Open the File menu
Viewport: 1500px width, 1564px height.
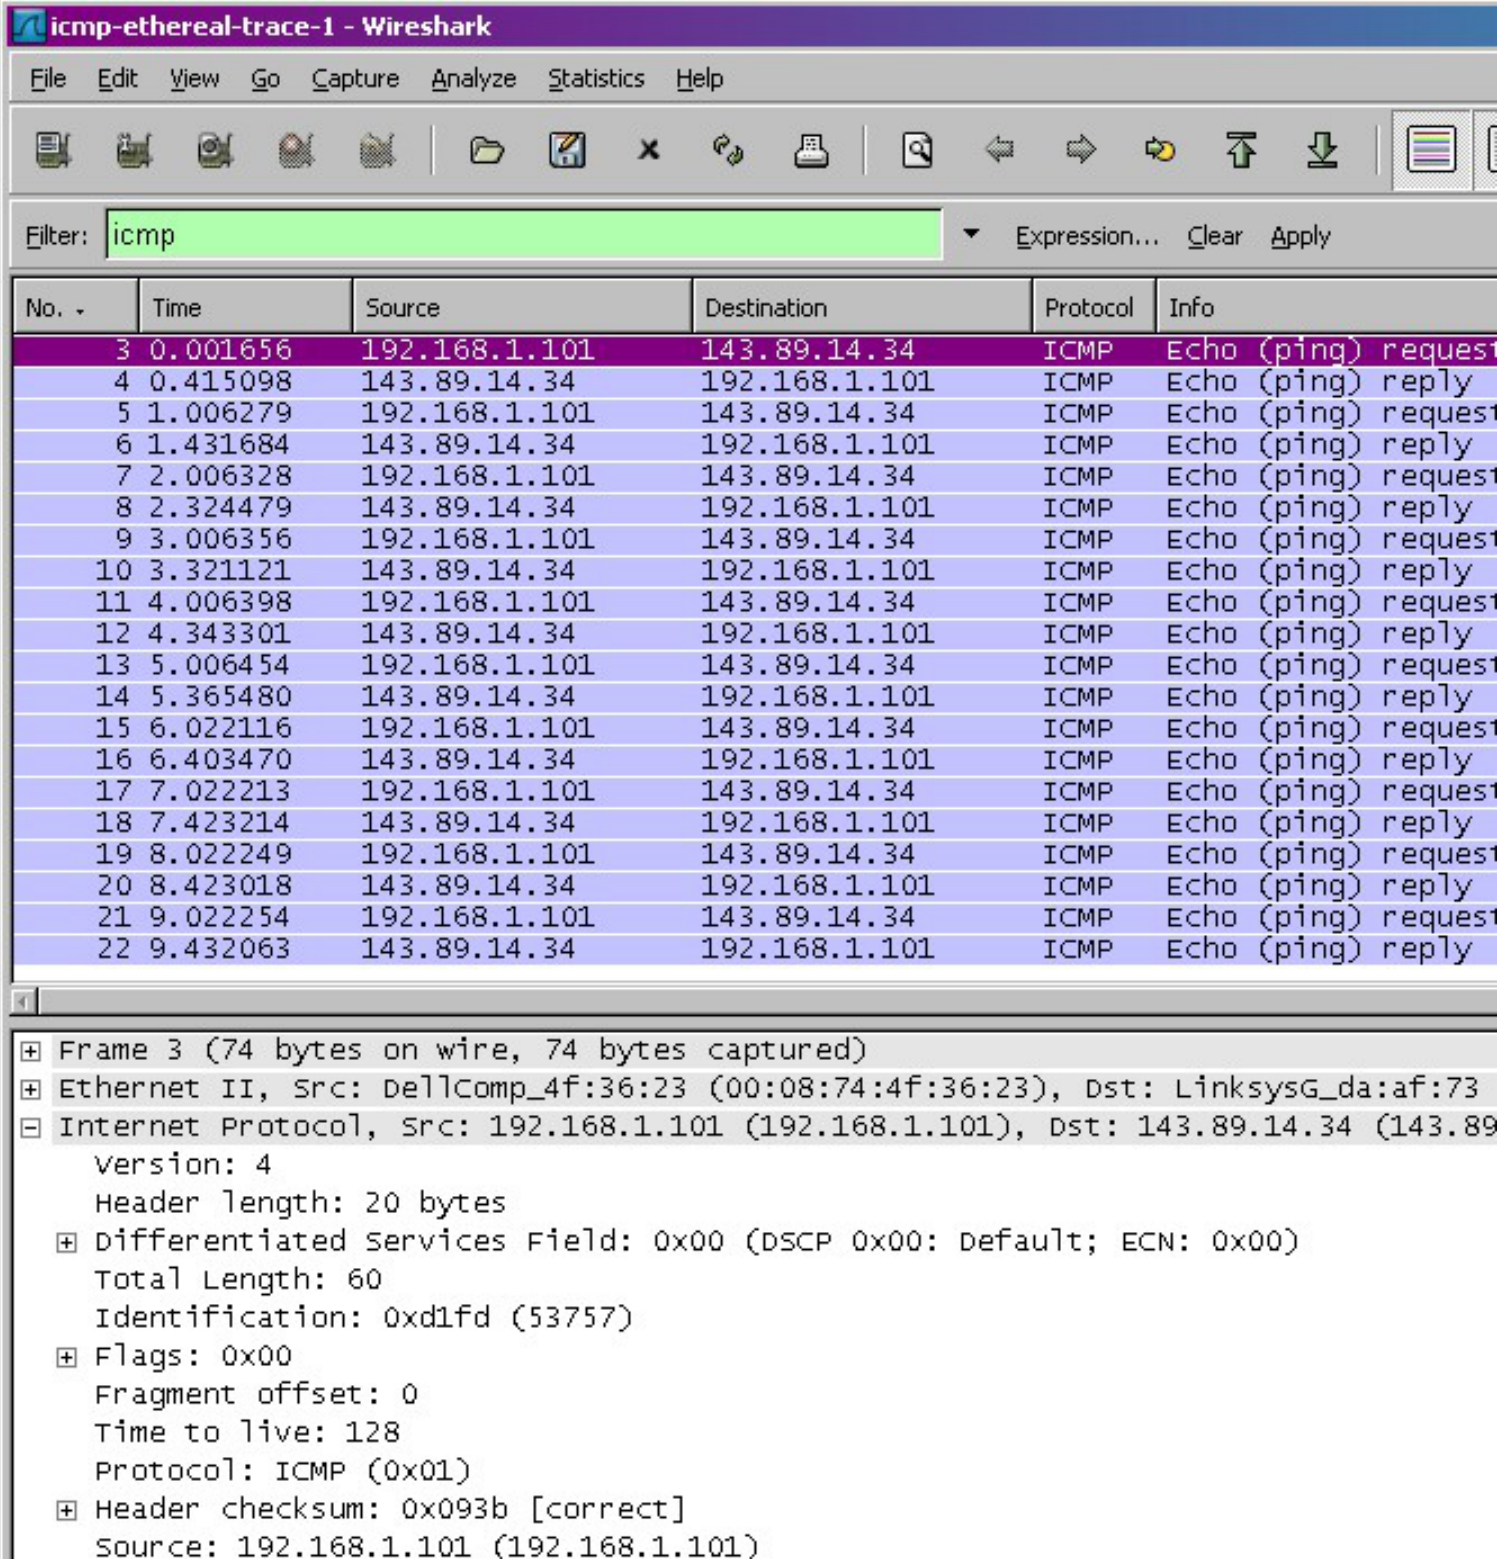(x=48, y=78)
